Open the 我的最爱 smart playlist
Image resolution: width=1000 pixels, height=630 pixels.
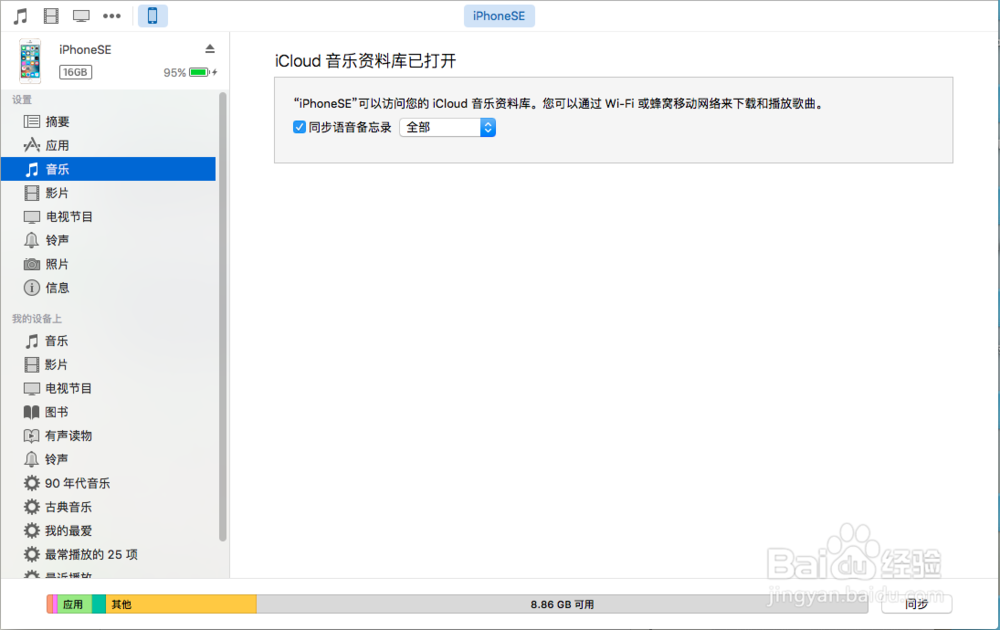tap(108, 531)
